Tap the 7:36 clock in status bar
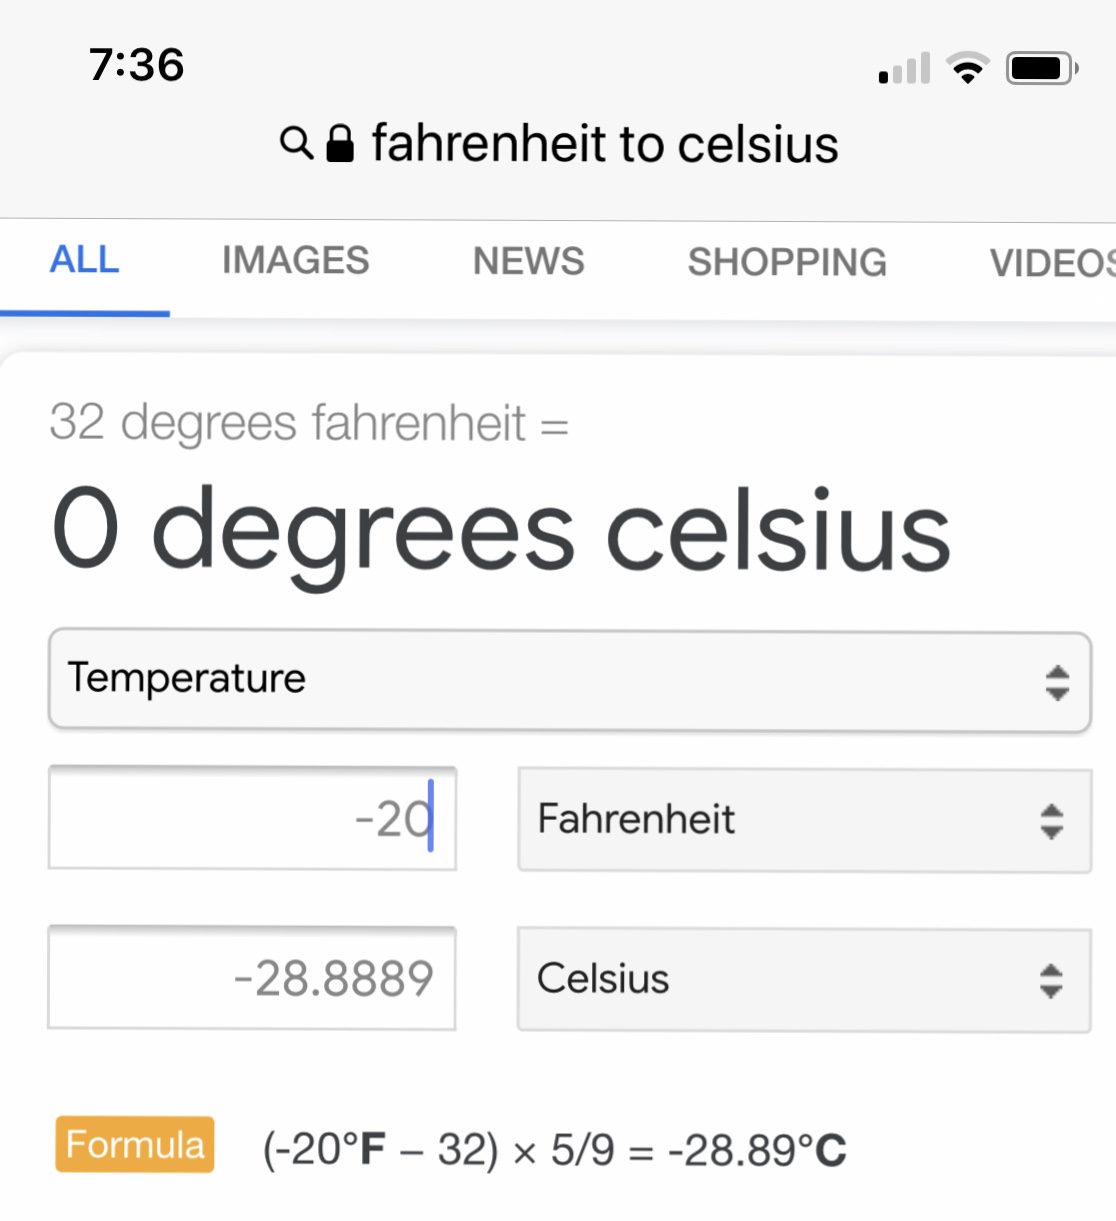The image size is (1116, 1221). coord(136,65)
